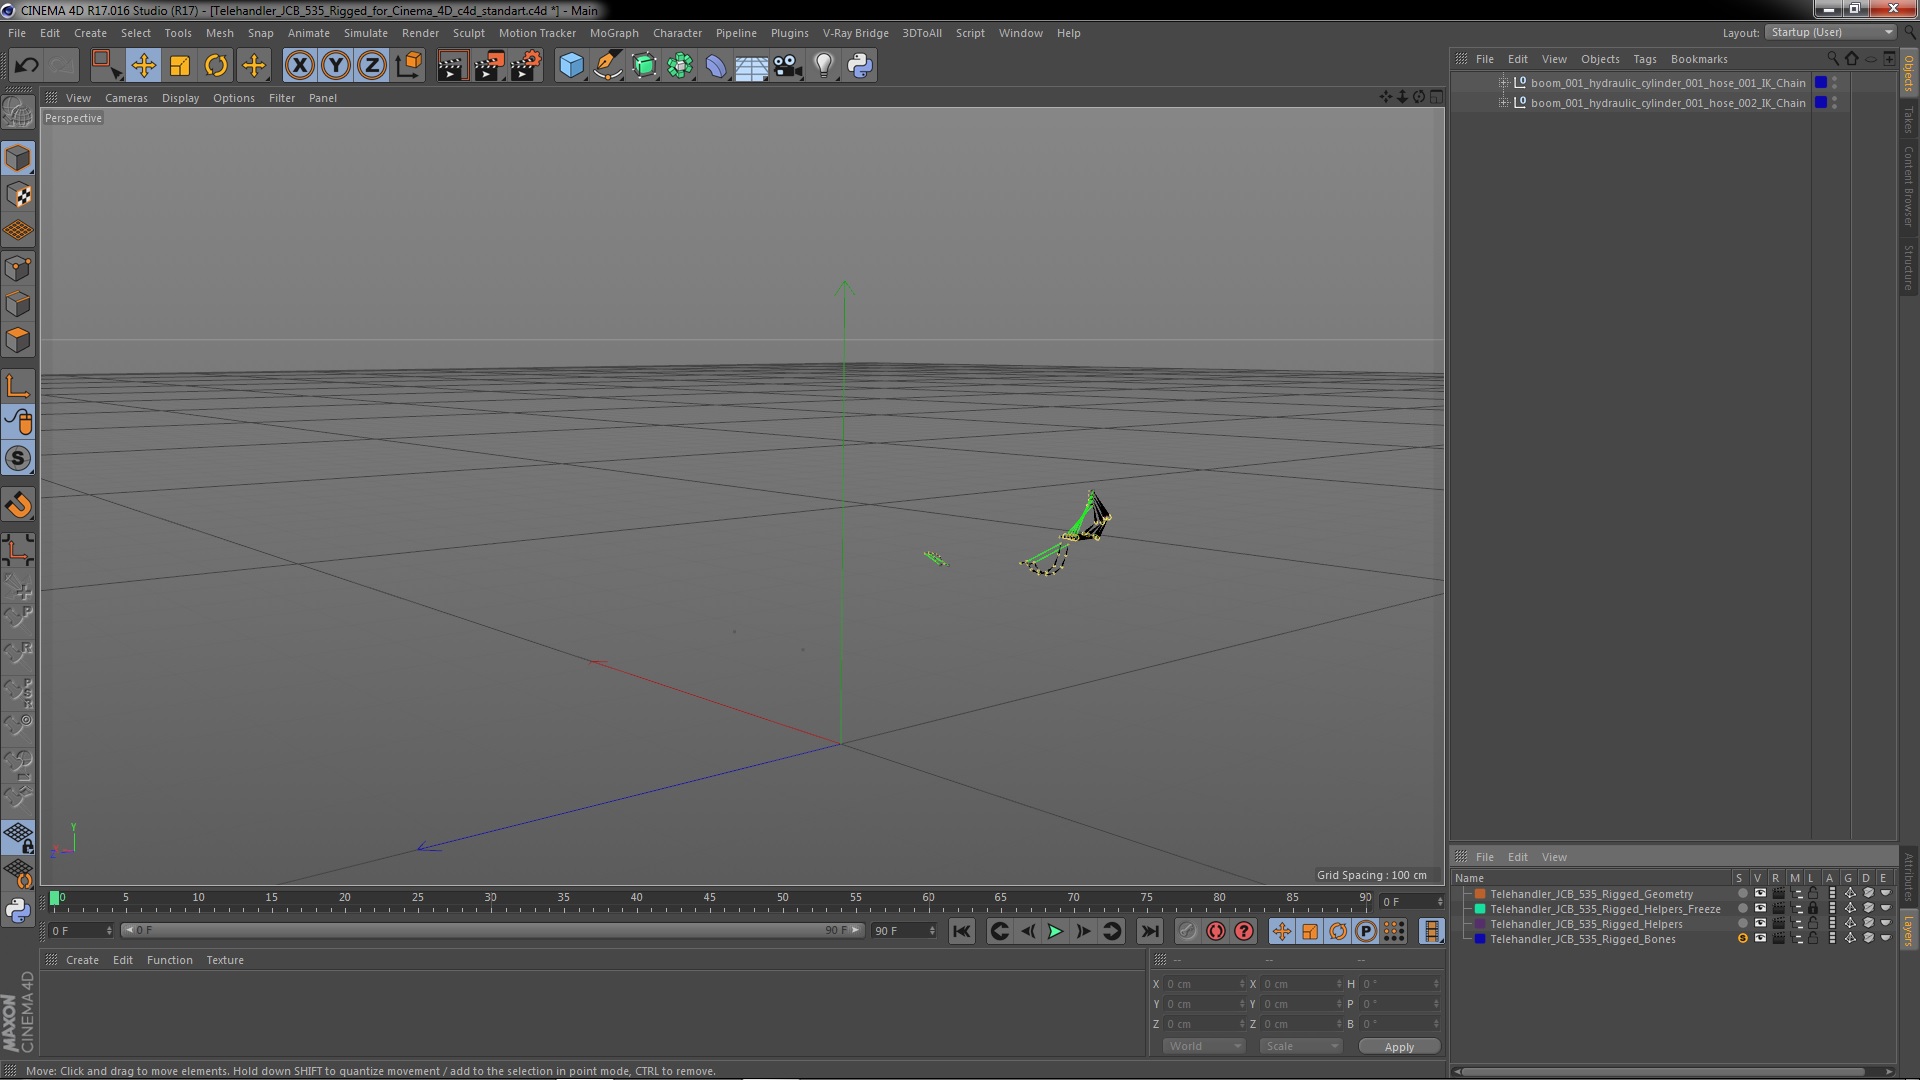The width and height of the screenshot is (1920, 1080).
Task: Select the Live Selection tool
Action: click(106, 66)
